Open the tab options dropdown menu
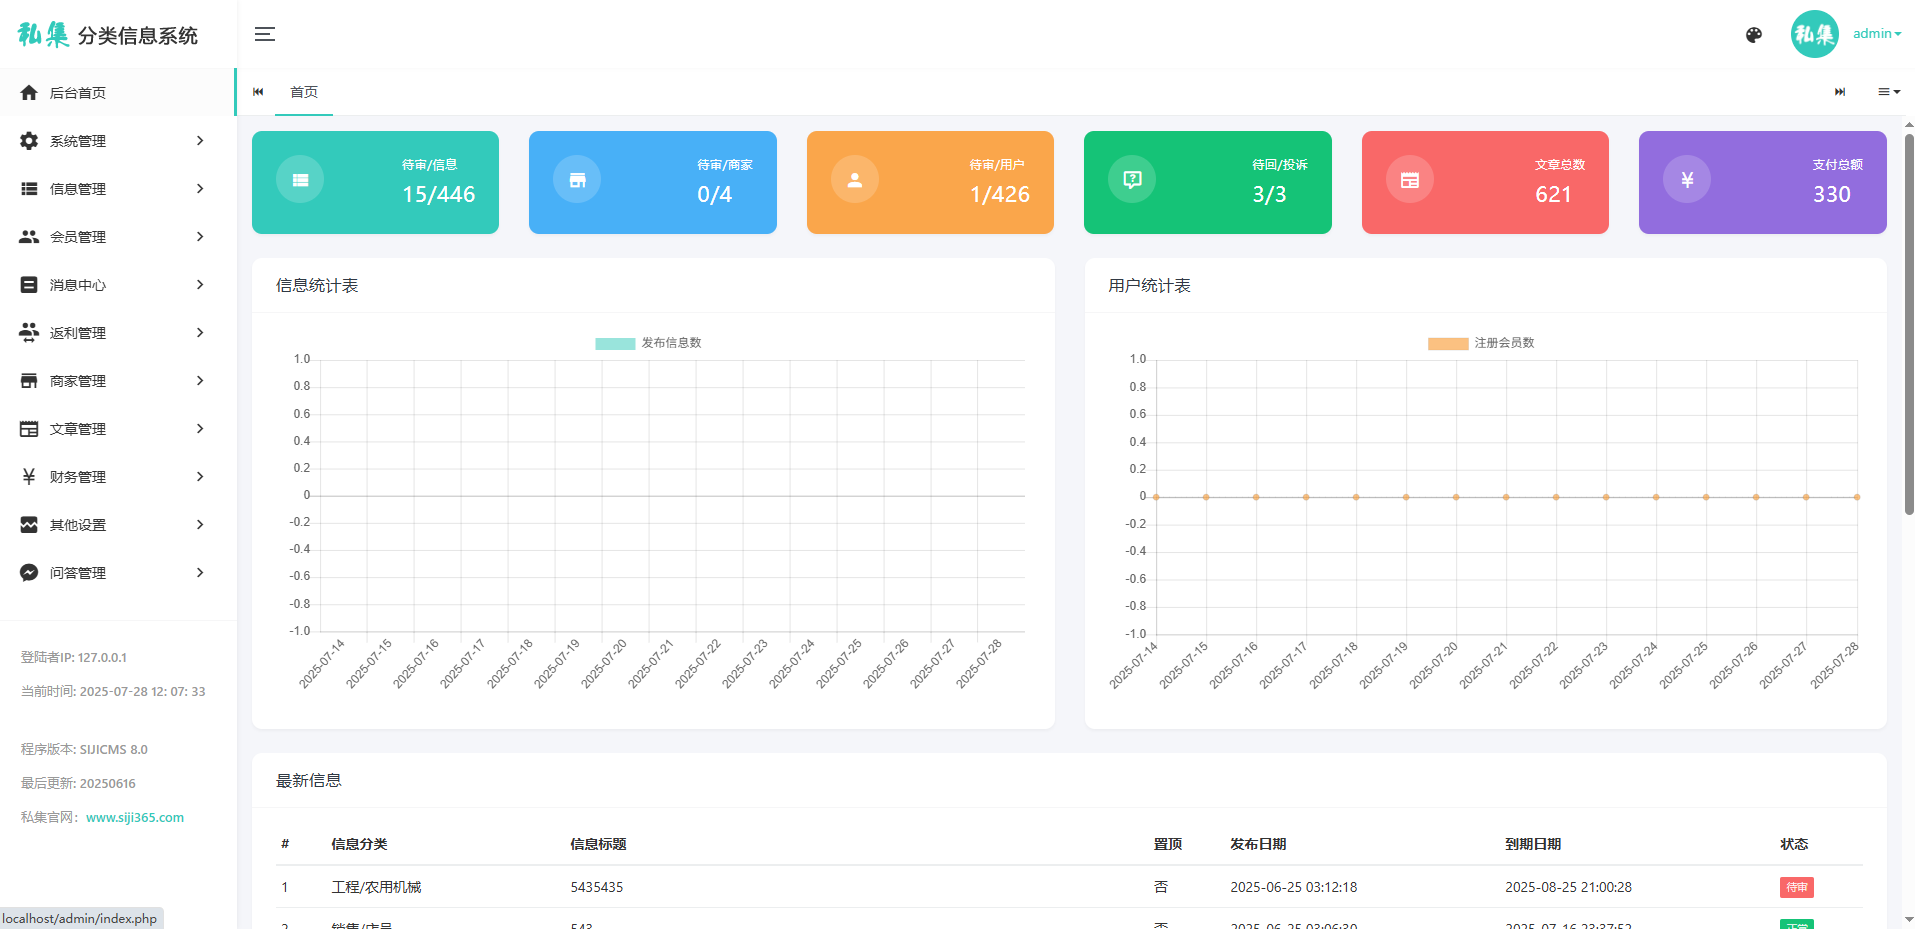 pos(1888,92)
